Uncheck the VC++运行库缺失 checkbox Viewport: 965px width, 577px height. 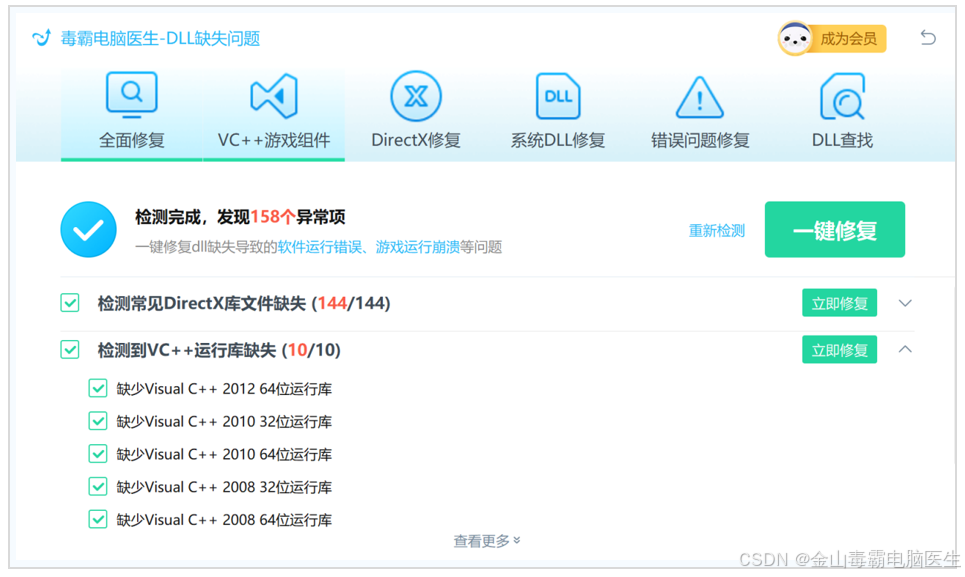[70, 349]
